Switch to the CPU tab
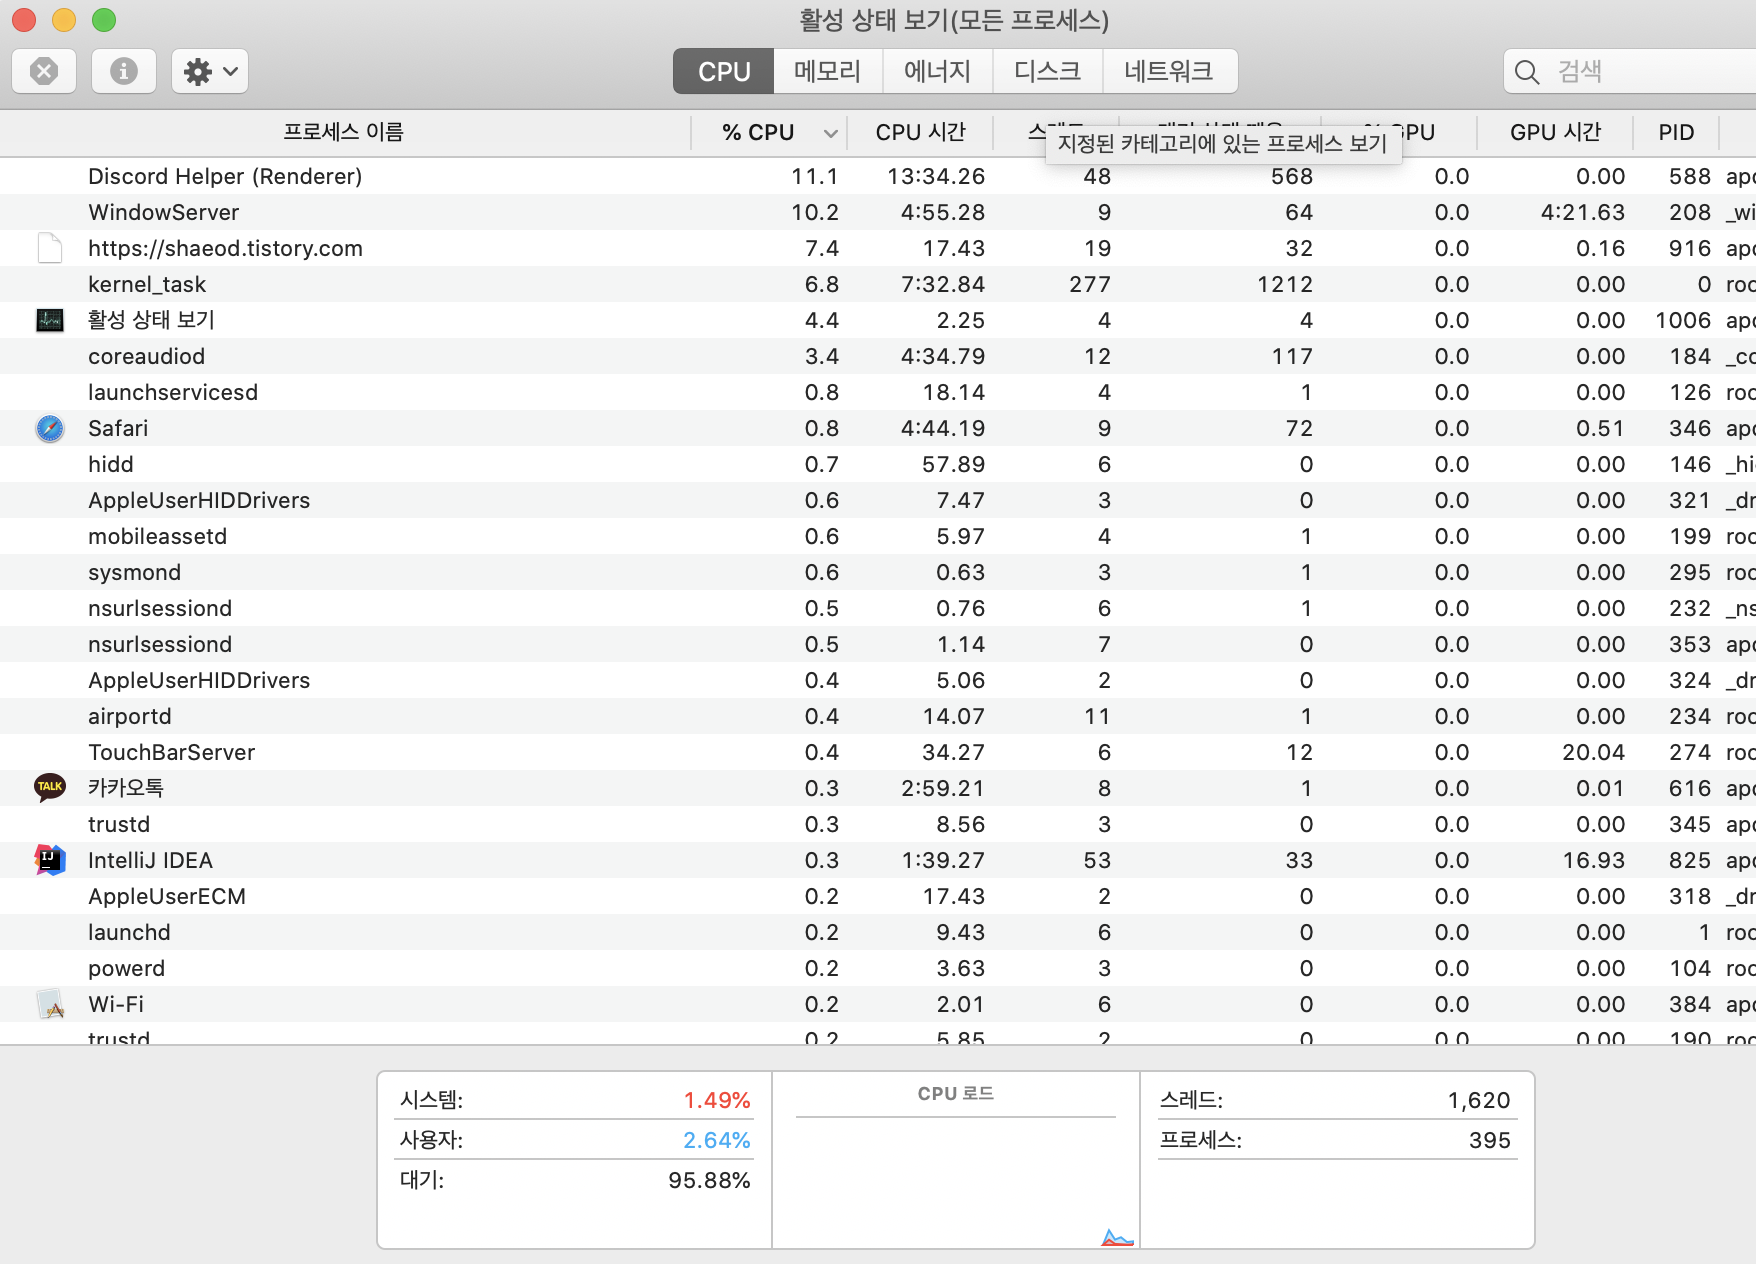Viewport: 1756px width, 1264px height. tap(724, 71)
